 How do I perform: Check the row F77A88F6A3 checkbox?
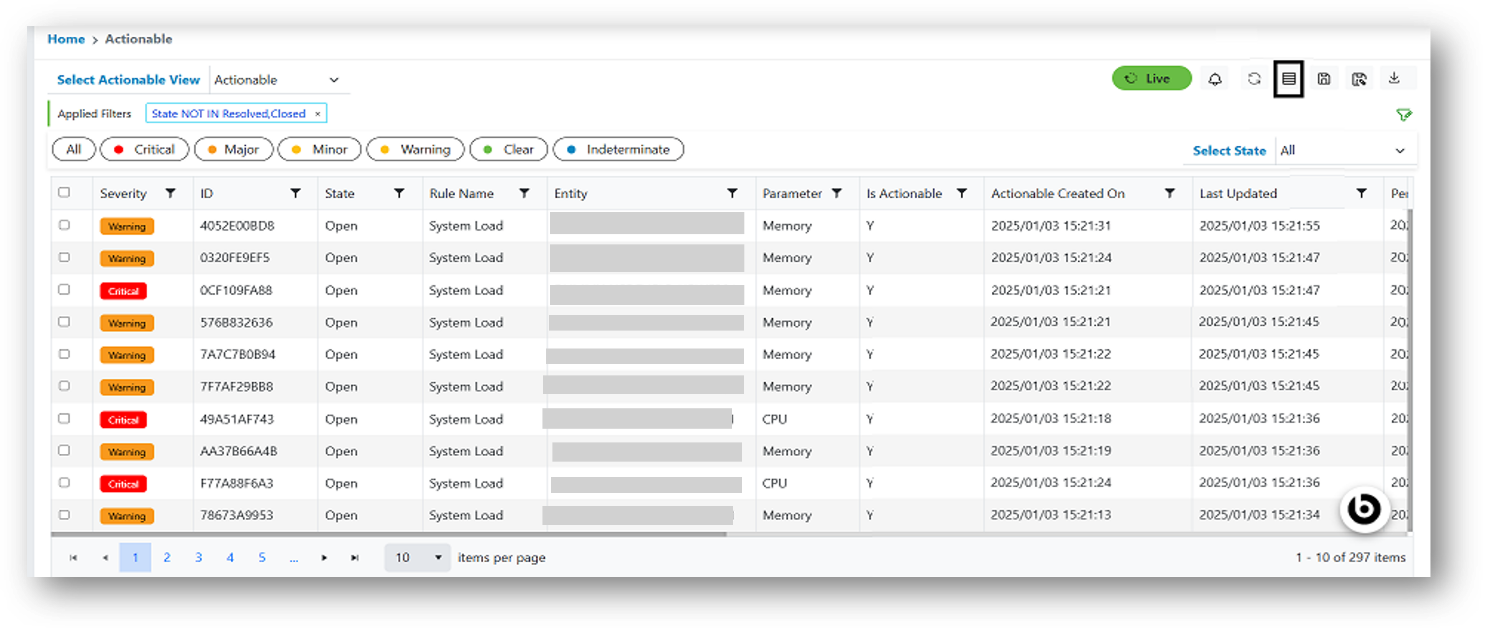64,482
